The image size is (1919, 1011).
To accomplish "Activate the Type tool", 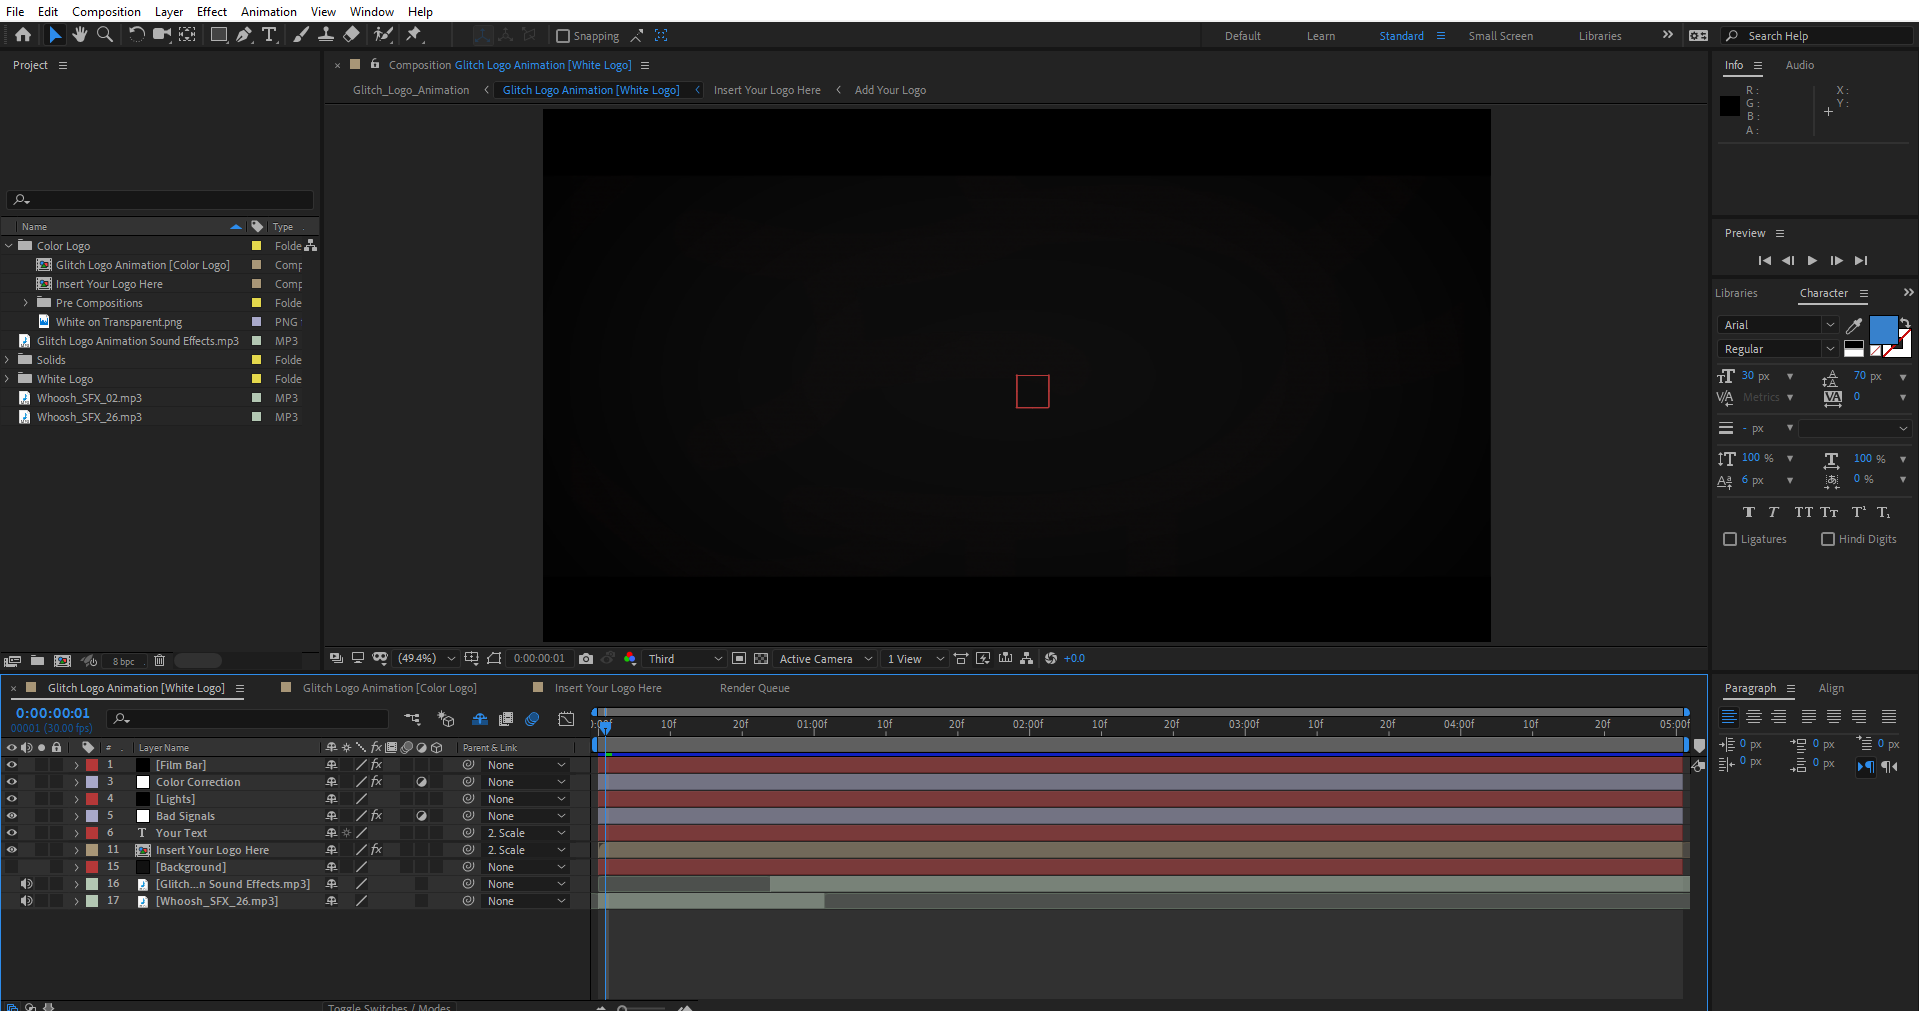I will [x=269, y=35].
